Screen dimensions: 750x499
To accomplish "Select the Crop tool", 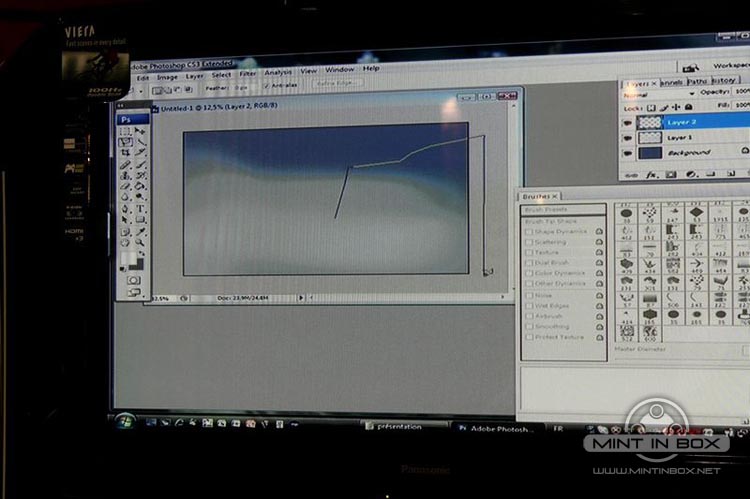I will [125, 153].
